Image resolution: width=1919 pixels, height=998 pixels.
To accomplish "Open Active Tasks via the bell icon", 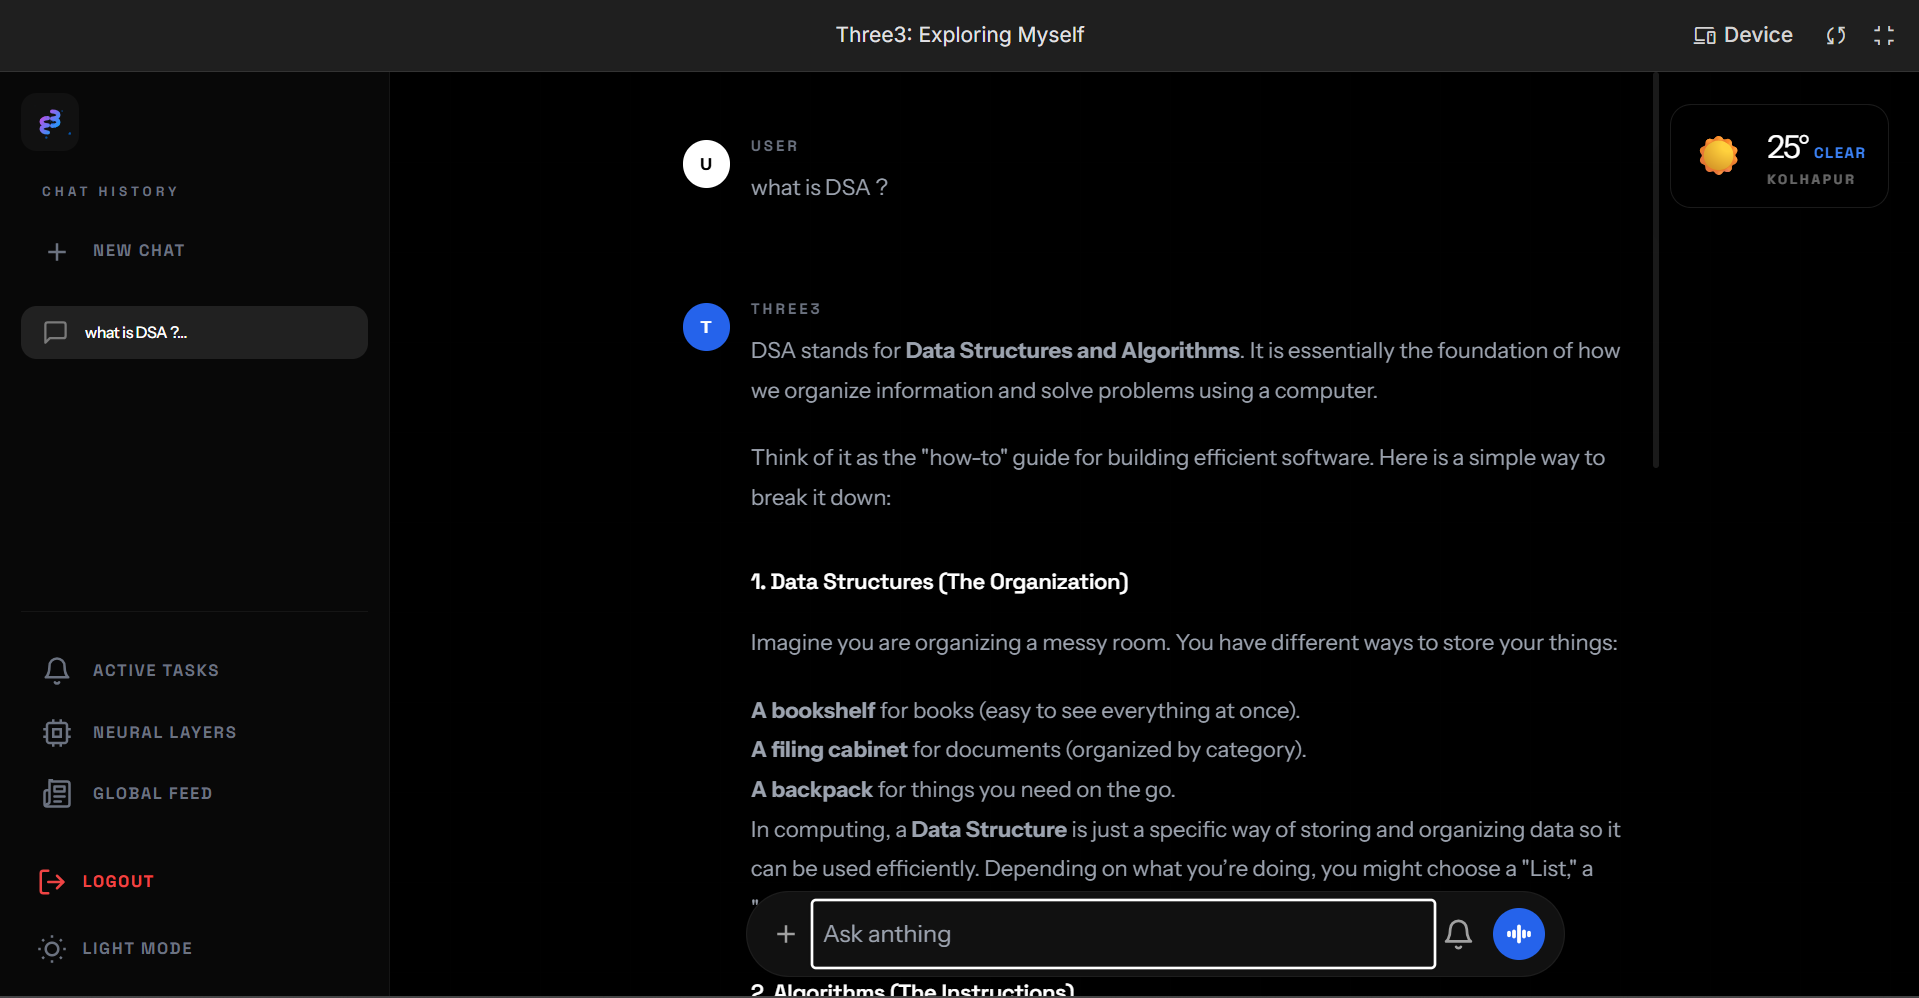I will point(57,670).
